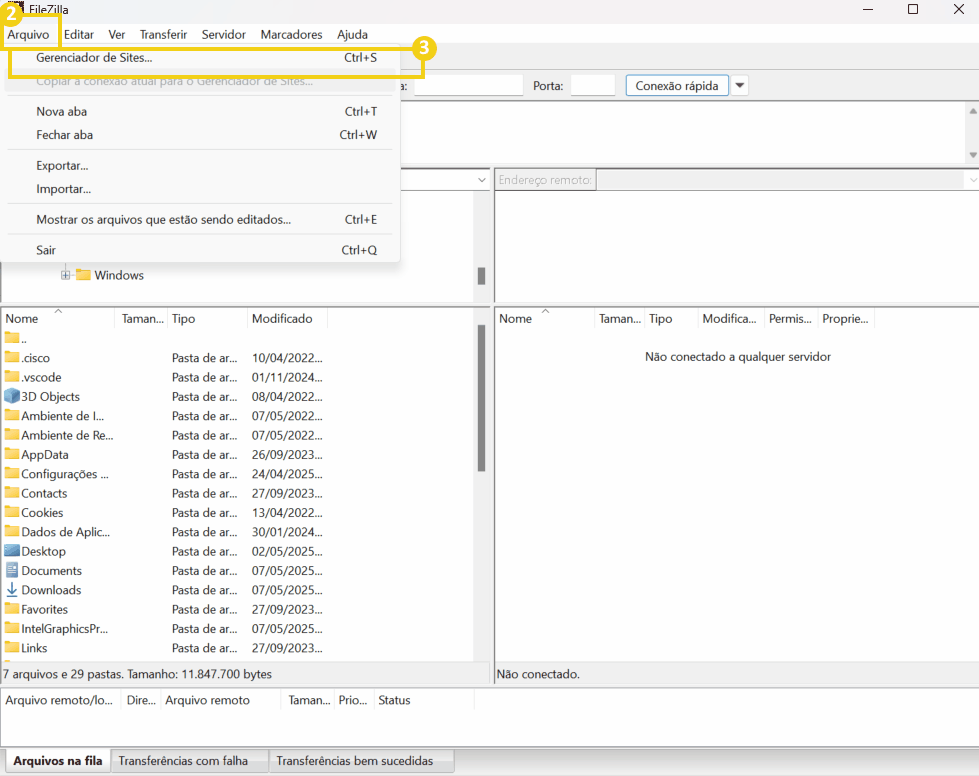Screen dimensions: 979x776
Task: Switch to Transferências bem sucedidas tab
Action: point(362,760)
